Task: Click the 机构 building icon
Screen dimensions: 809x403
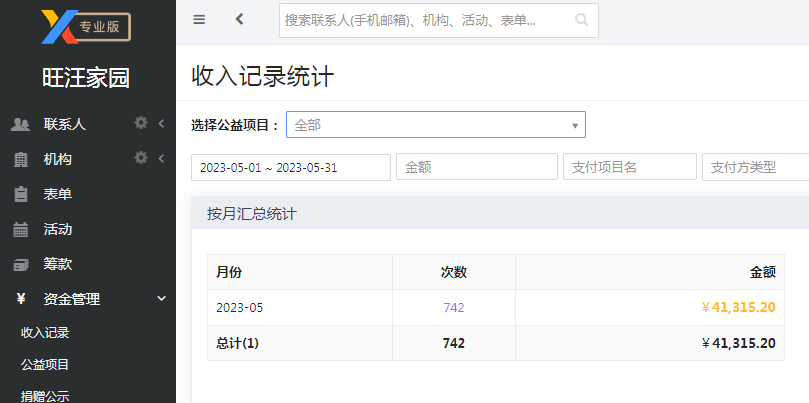Action: tap(21, 160)
